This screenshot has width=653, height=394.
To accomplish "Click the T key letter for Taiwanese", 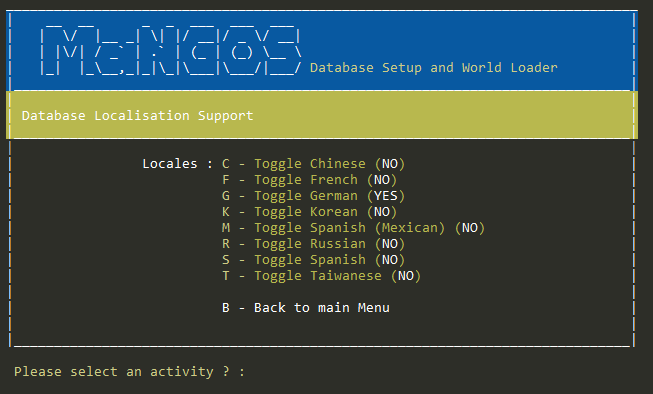I will coord(226,276).
